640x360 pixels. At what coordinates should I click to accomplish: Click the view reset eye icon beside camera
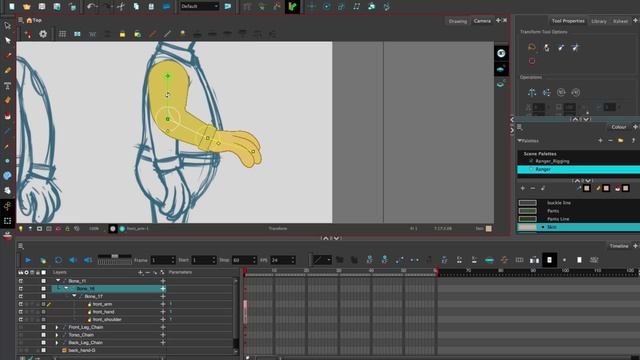coord(501,53)
